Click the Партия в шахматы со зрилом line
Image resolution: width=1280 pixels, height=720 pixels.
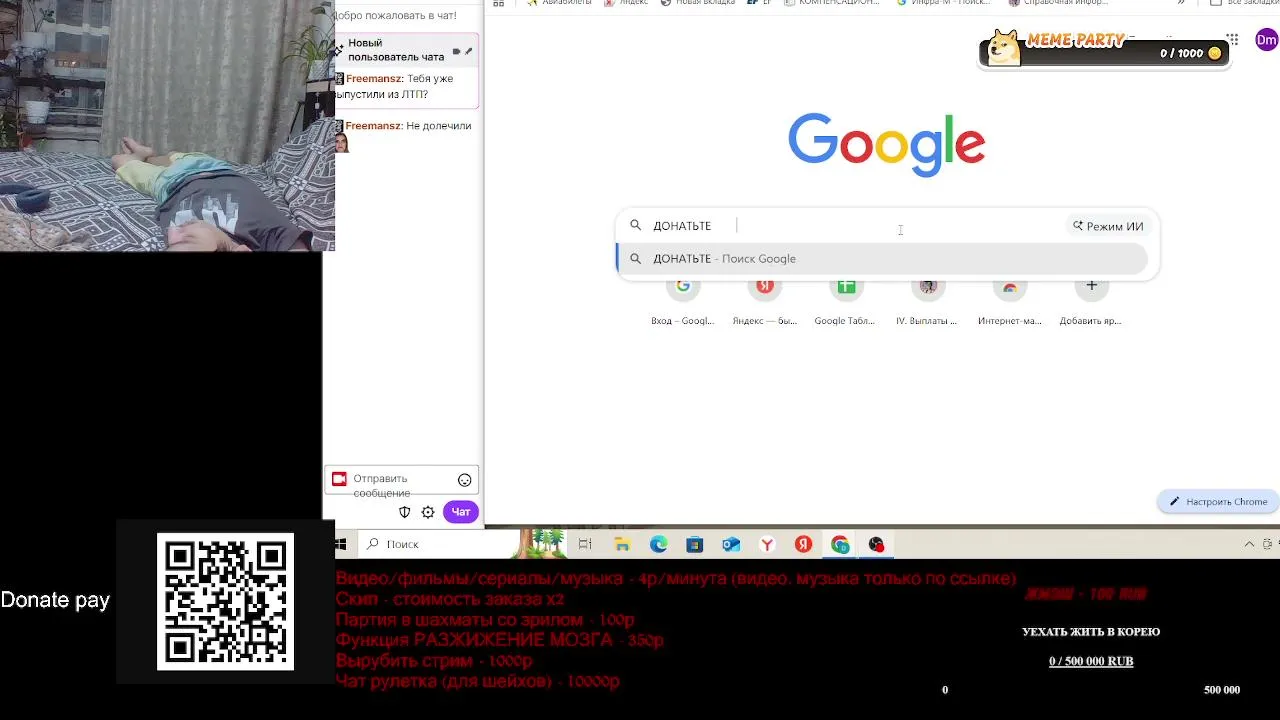(x=485, y=620)
